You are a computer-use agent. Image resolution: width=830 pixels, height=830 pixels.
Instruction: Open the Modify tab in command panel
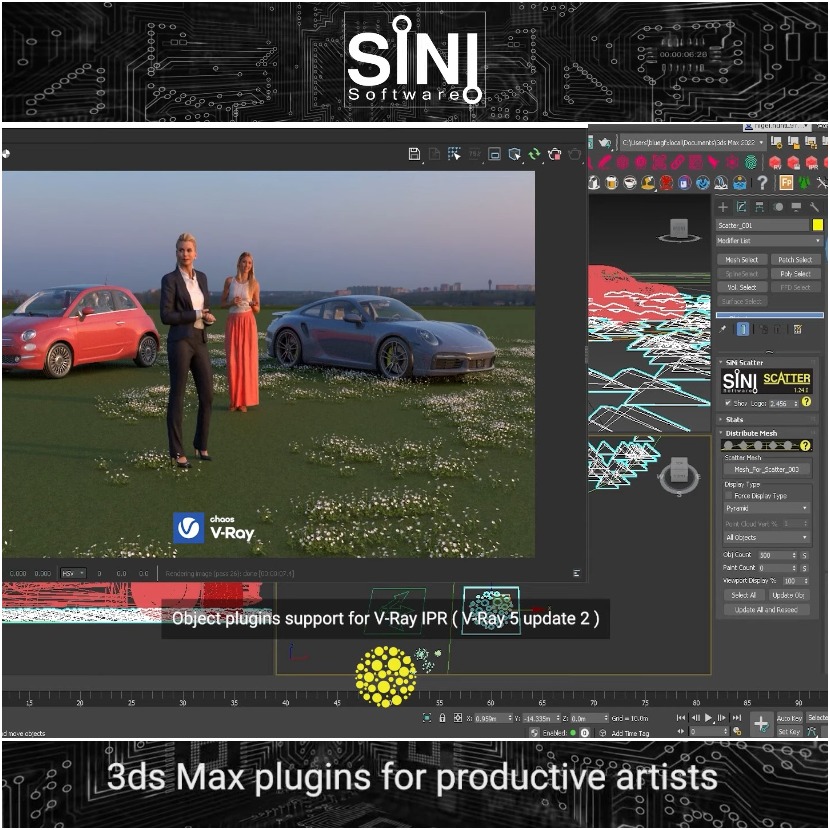(x=742, y=207)
